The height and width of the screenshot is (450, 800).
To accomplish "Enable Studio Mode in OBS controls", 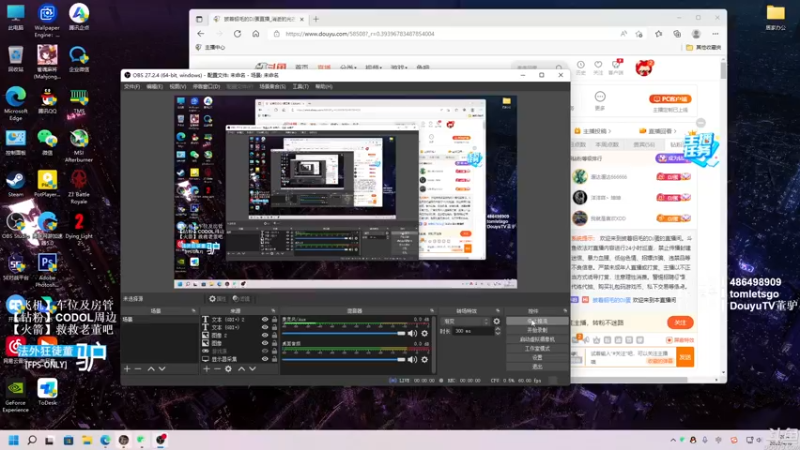I will pos(537,348).
